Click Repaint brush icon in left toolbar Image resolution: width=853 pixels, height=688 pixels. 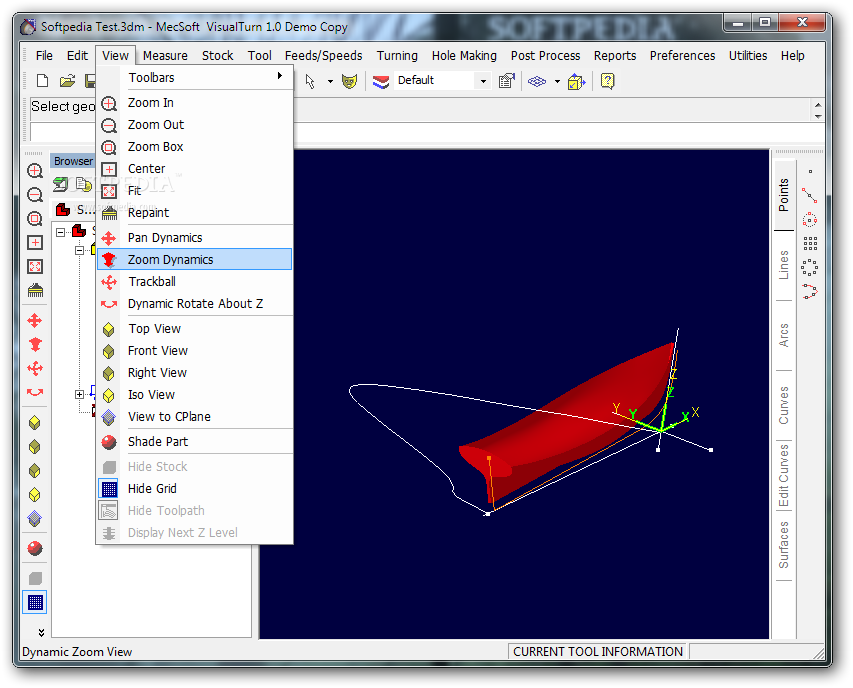click(35, 290)
